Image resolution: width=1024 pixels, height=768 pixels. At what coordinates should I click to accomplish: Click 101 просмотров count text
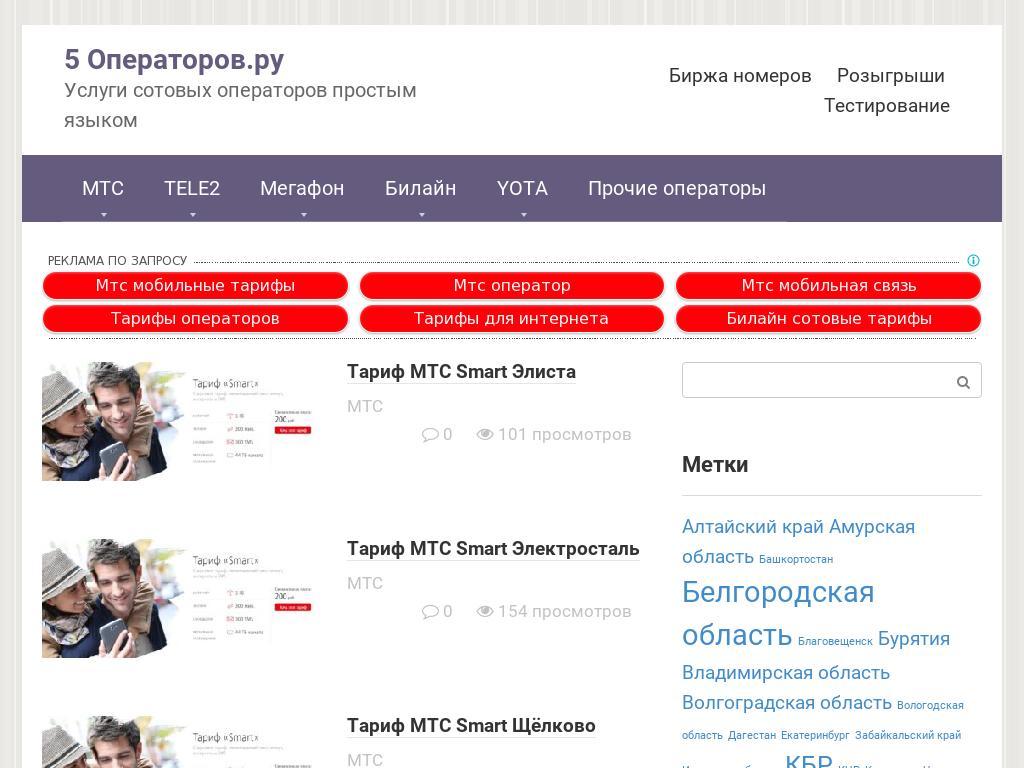564,434
